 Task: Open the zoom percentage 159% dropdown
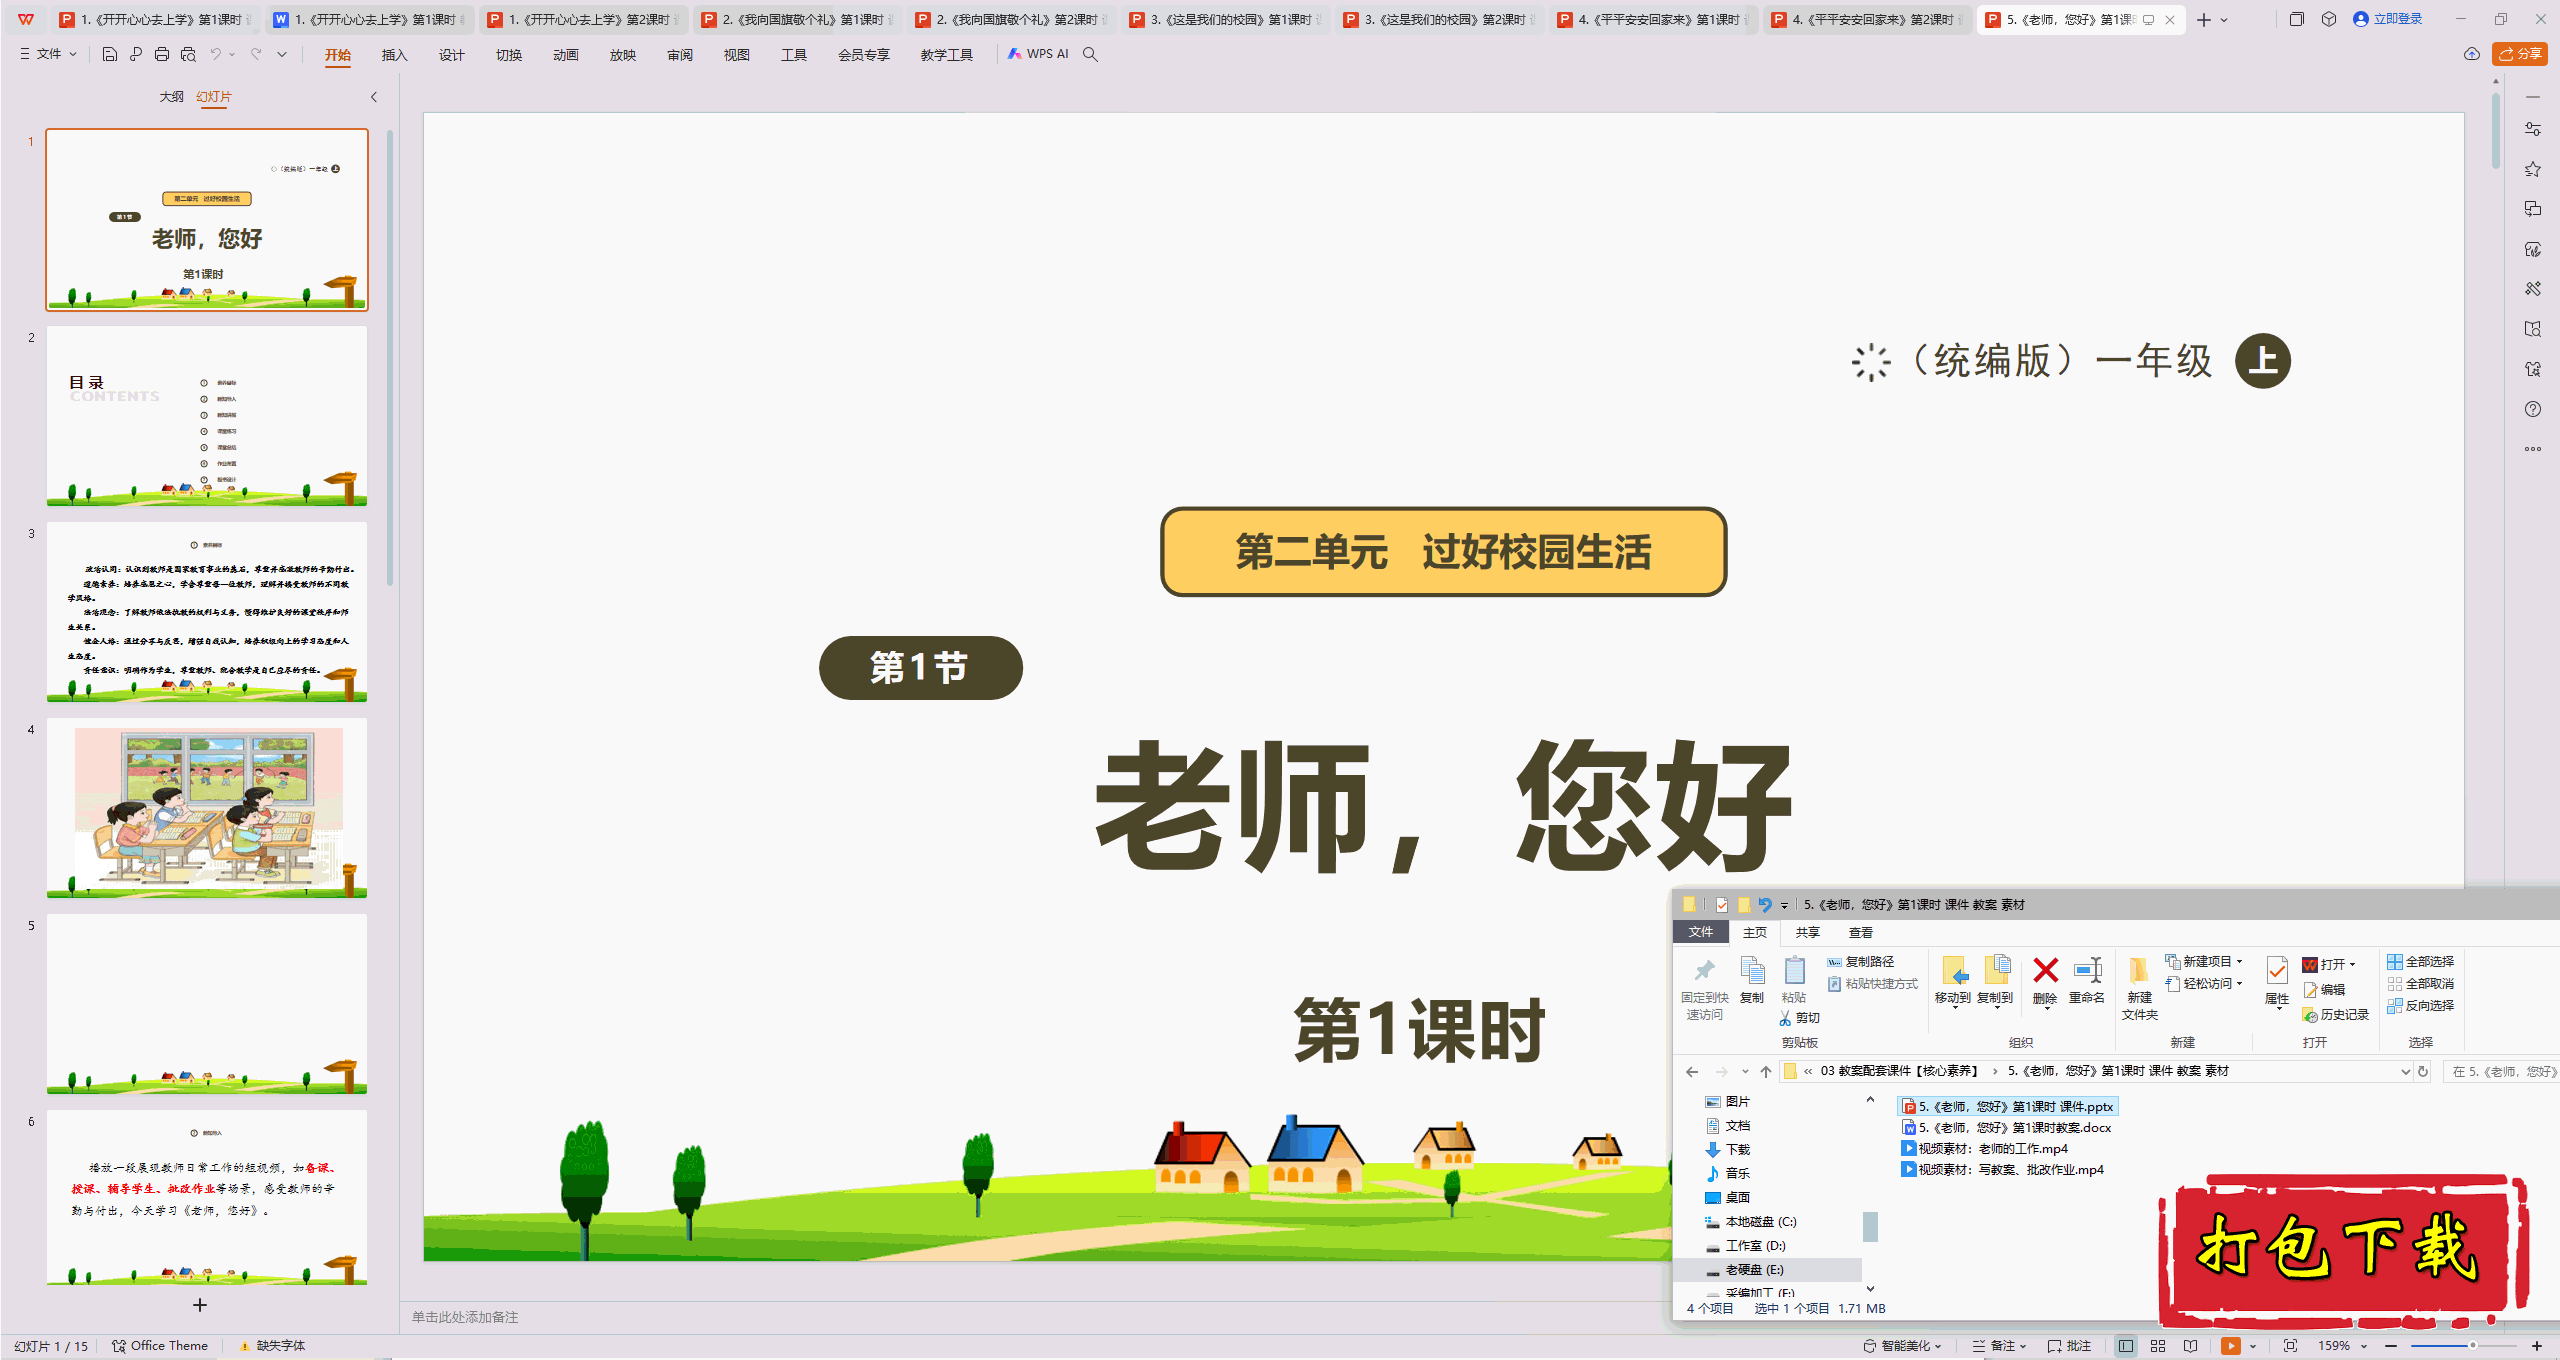[2342, 1346]
